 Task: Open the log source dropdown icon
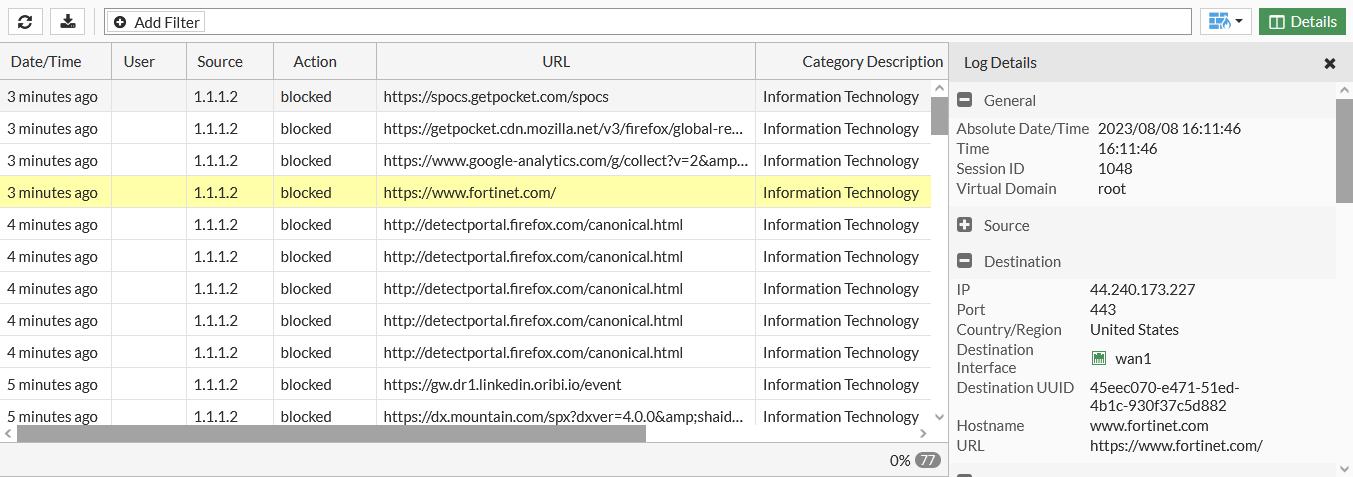[1225, 21]
